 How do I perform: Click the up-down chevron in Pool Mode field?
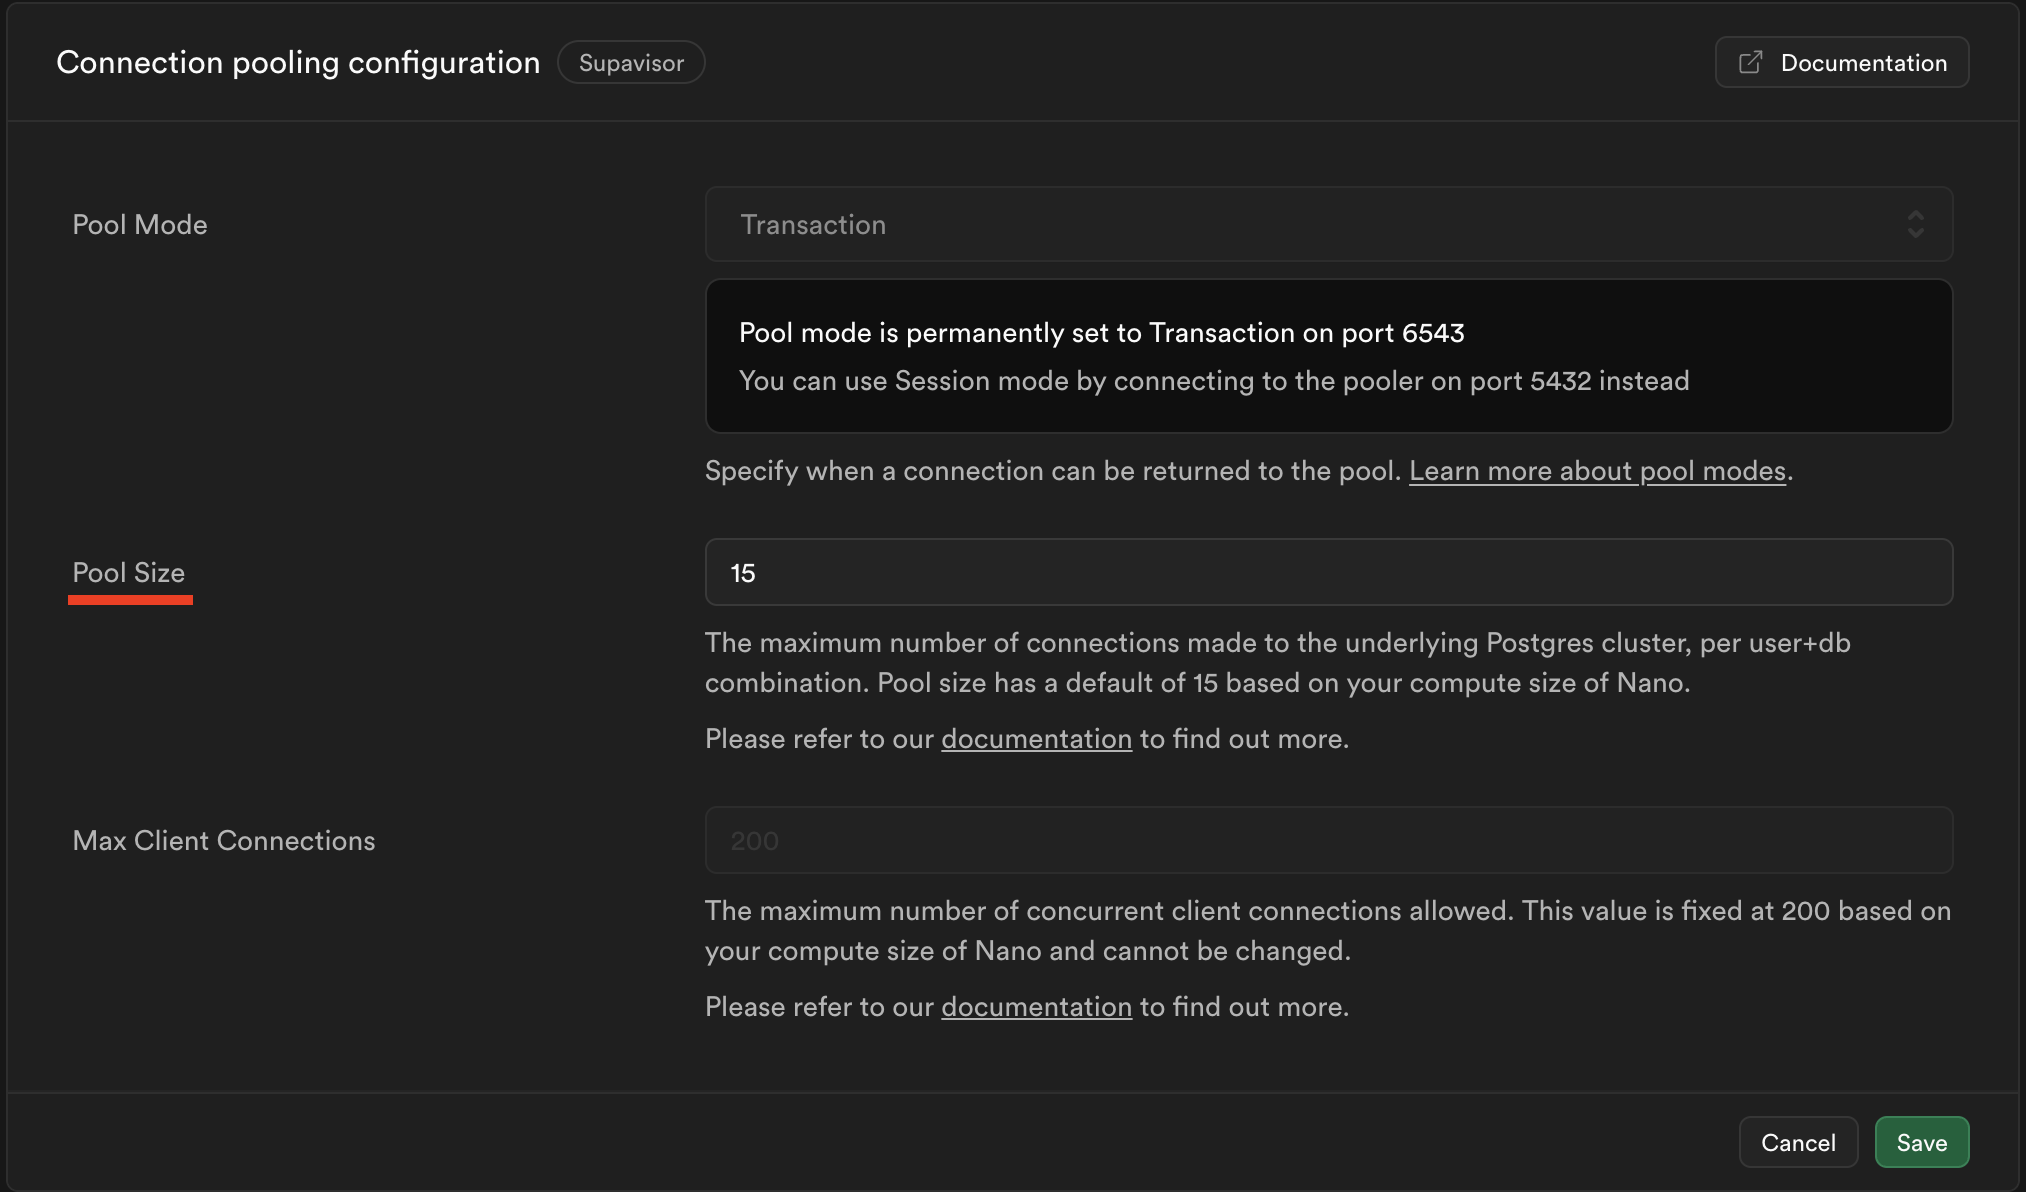pyautogui.click(x=1915, y=224)
